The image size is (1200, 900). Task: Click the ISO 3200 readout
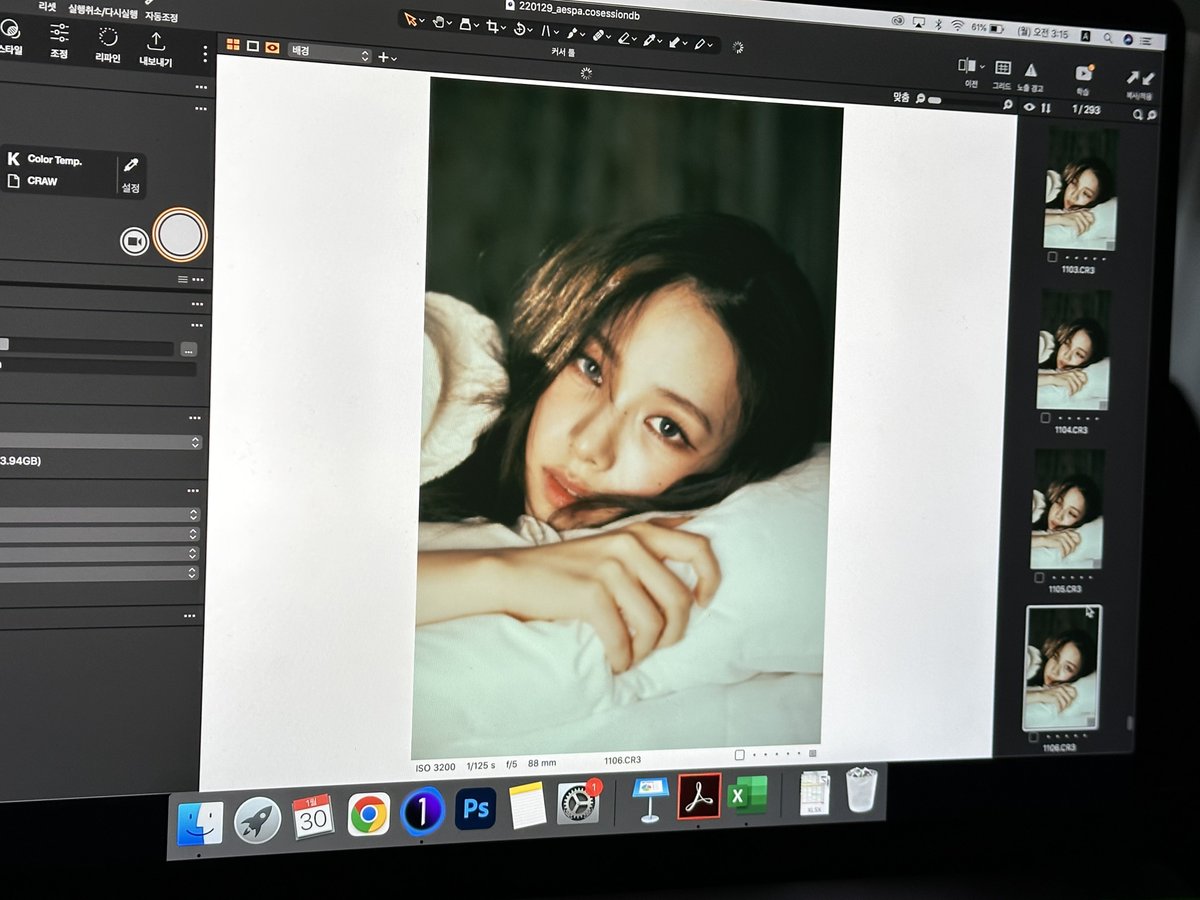[x=436, y=768]
